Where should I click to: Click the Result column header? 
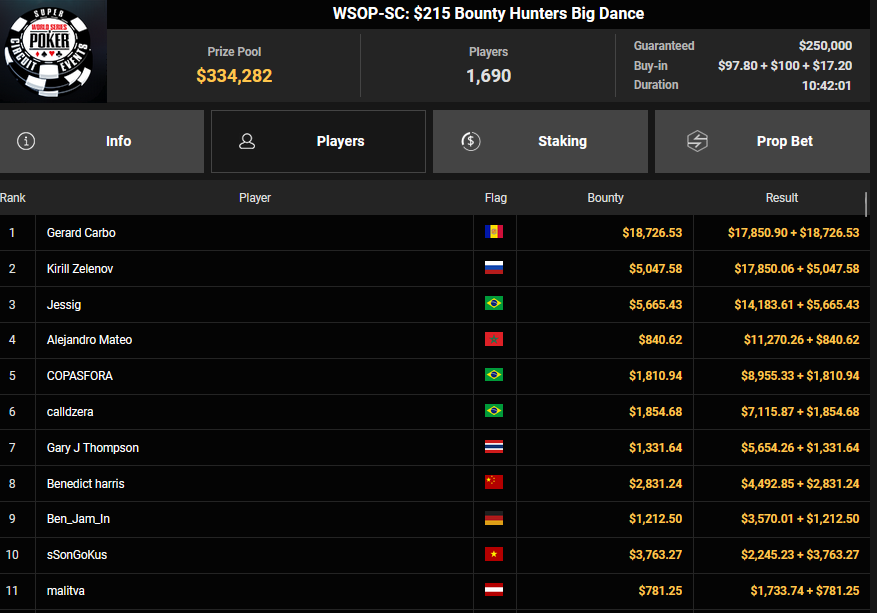781,198
